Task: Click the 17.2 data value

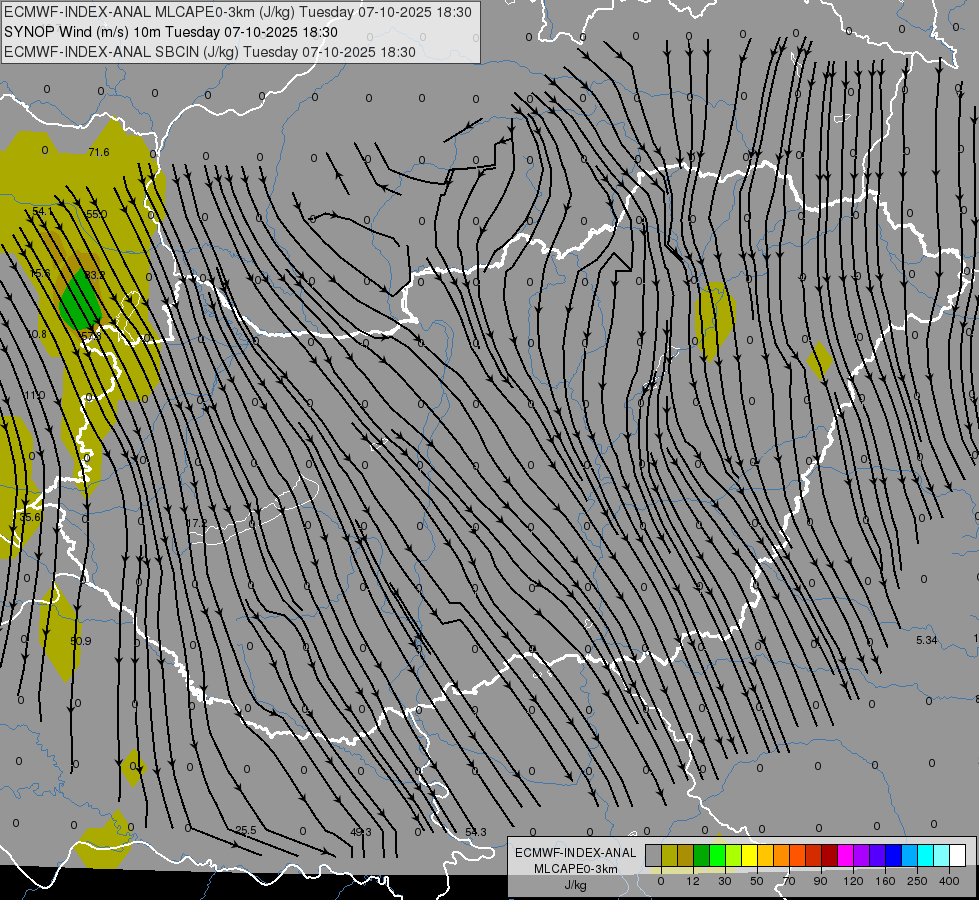Action: point(197,523)
